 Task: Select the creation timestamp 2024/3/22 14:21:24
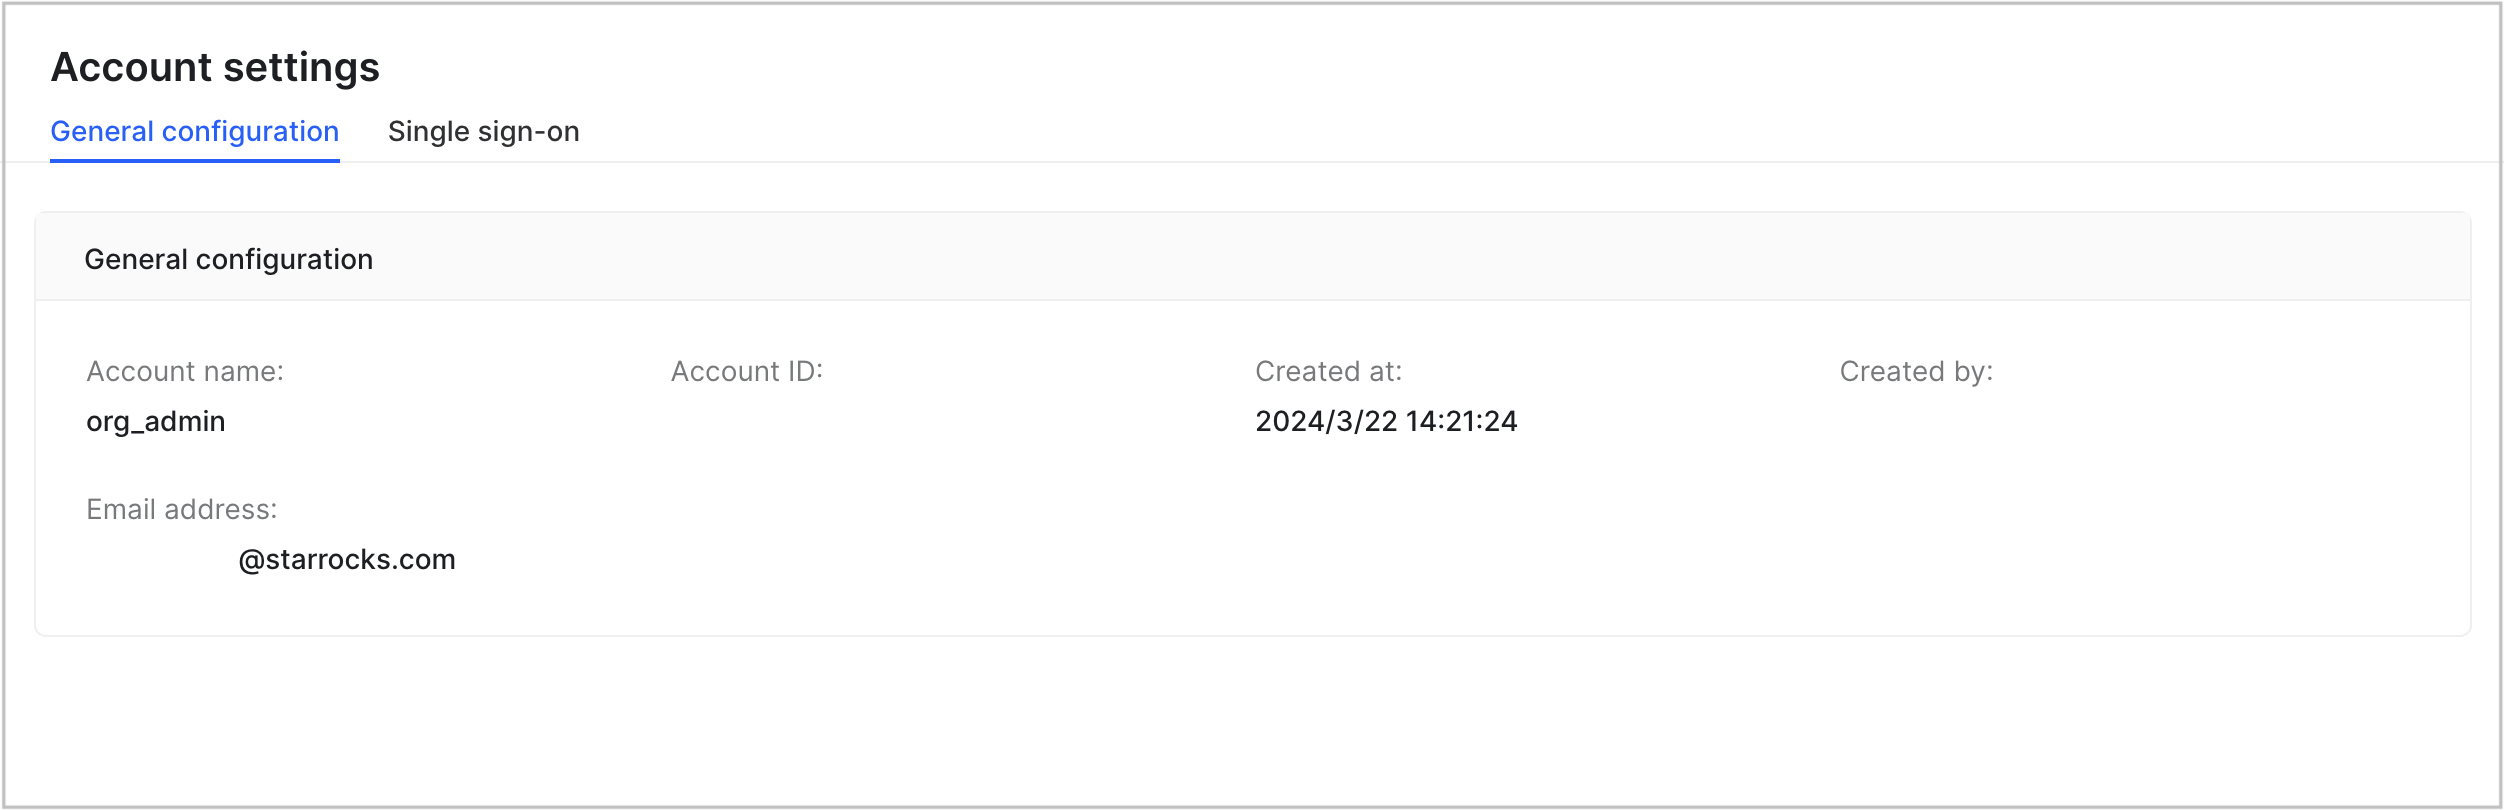1385,421
